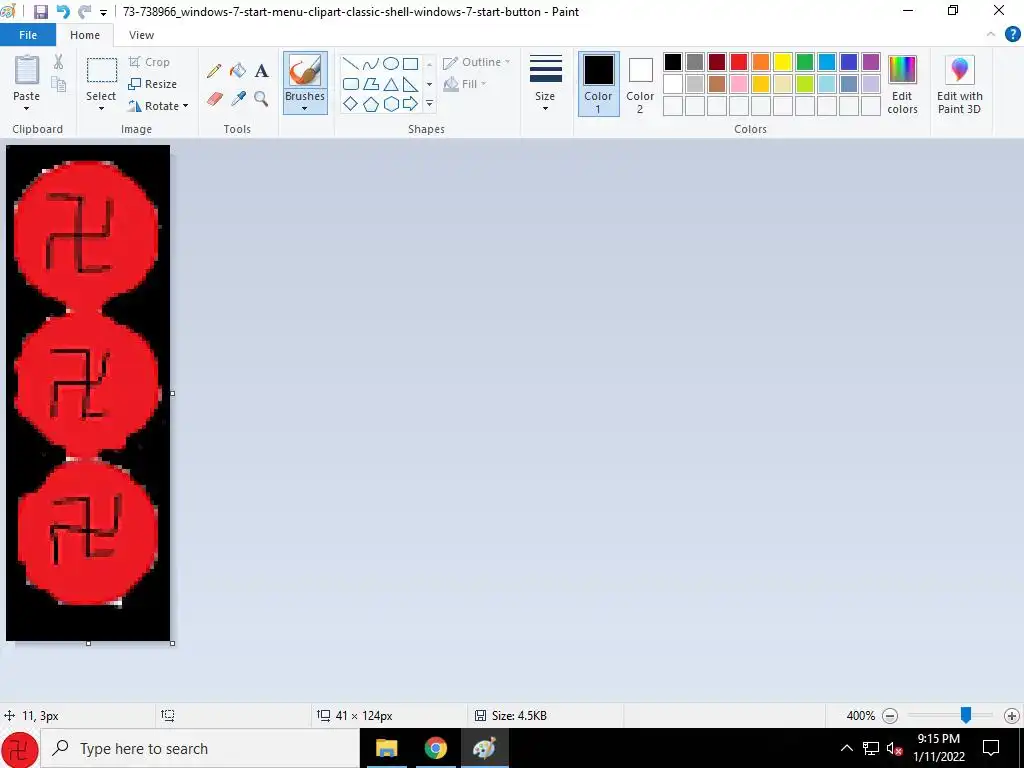Pick the white color swatch

tap(673, 84)
